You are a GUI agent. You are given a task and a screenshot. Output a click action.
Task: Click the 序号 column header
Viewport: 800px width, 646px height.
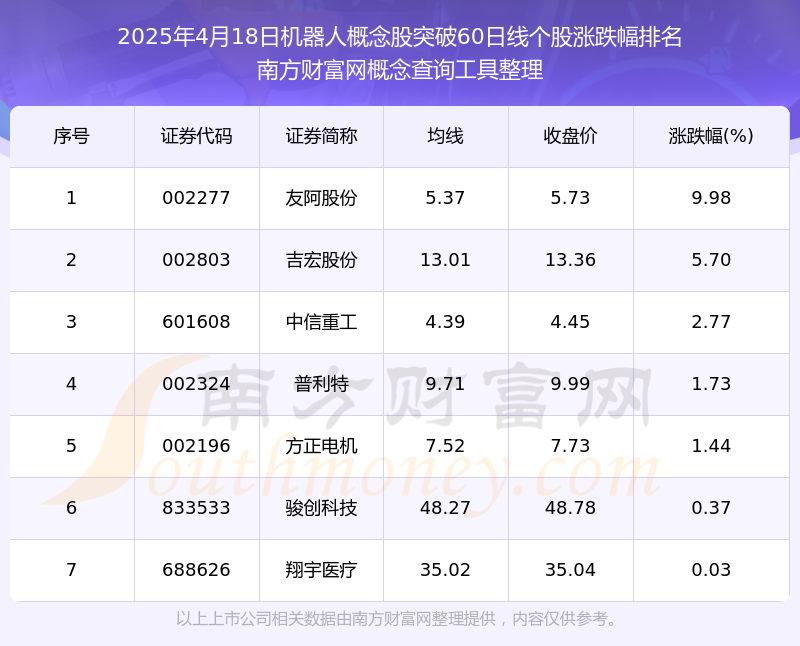71,136
